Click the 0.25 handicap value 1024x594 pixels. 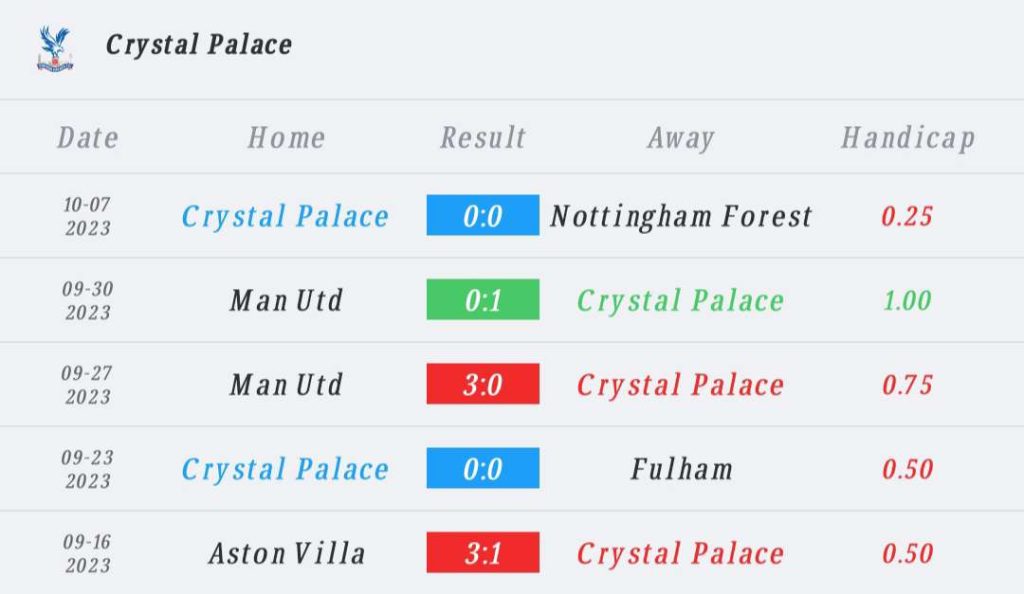[x=907, y=216]
